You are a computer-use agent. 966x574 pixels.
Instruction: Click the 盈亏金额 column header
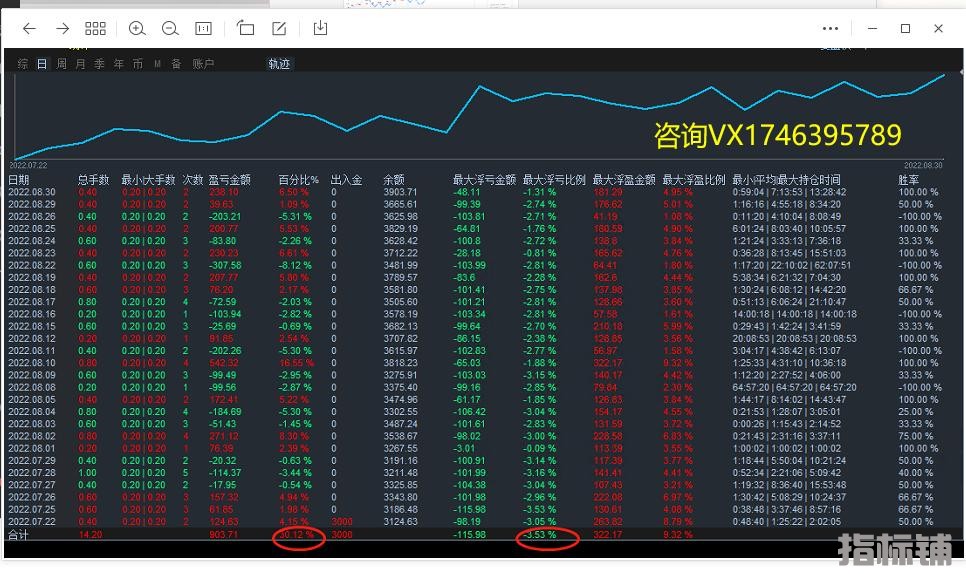(x=230, y=180)
